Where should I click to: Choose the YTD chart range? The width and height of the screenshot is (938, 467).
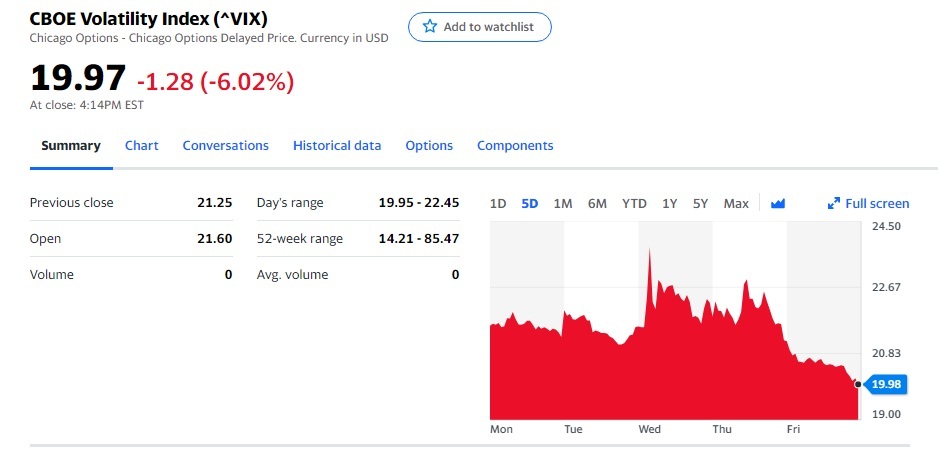point(634,204)
